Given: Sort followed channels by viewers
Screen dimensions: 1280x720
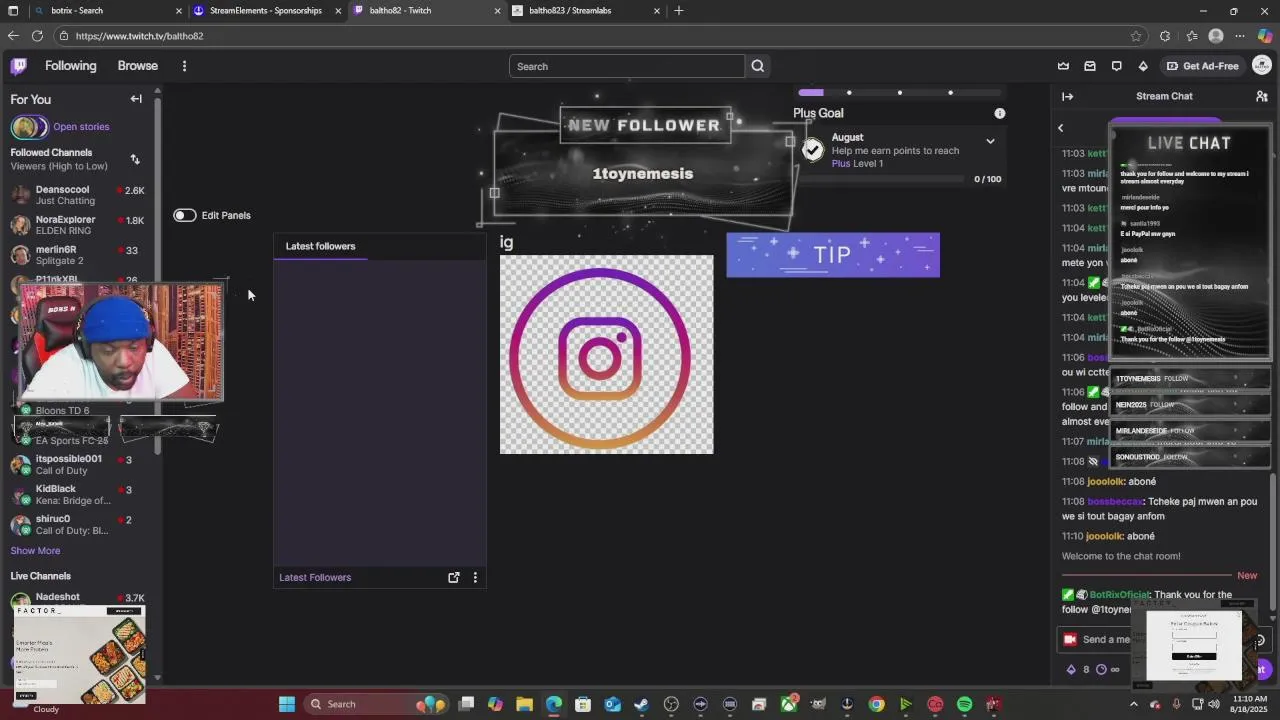Looking at the screenshot, I should pos(135,159).
